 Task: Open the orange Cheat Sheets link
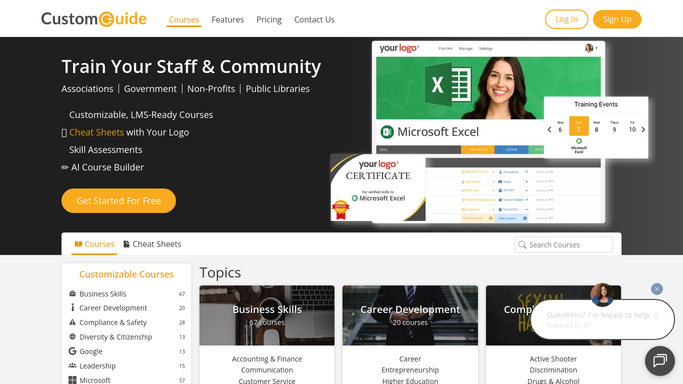coord(96,132)
